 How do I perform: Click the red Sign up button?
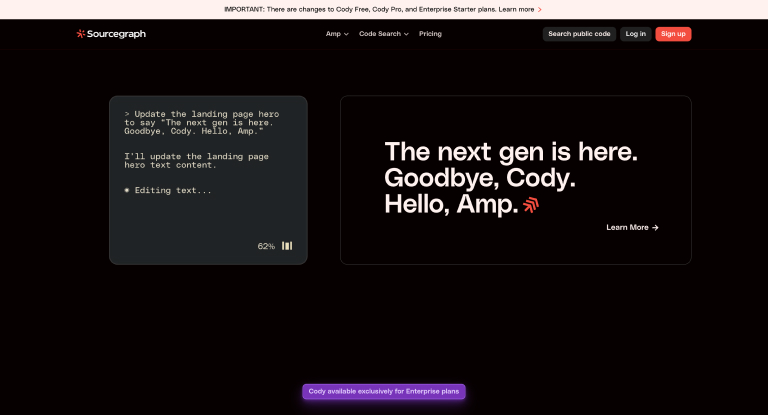pyautogui.click(x=673, y=34)
